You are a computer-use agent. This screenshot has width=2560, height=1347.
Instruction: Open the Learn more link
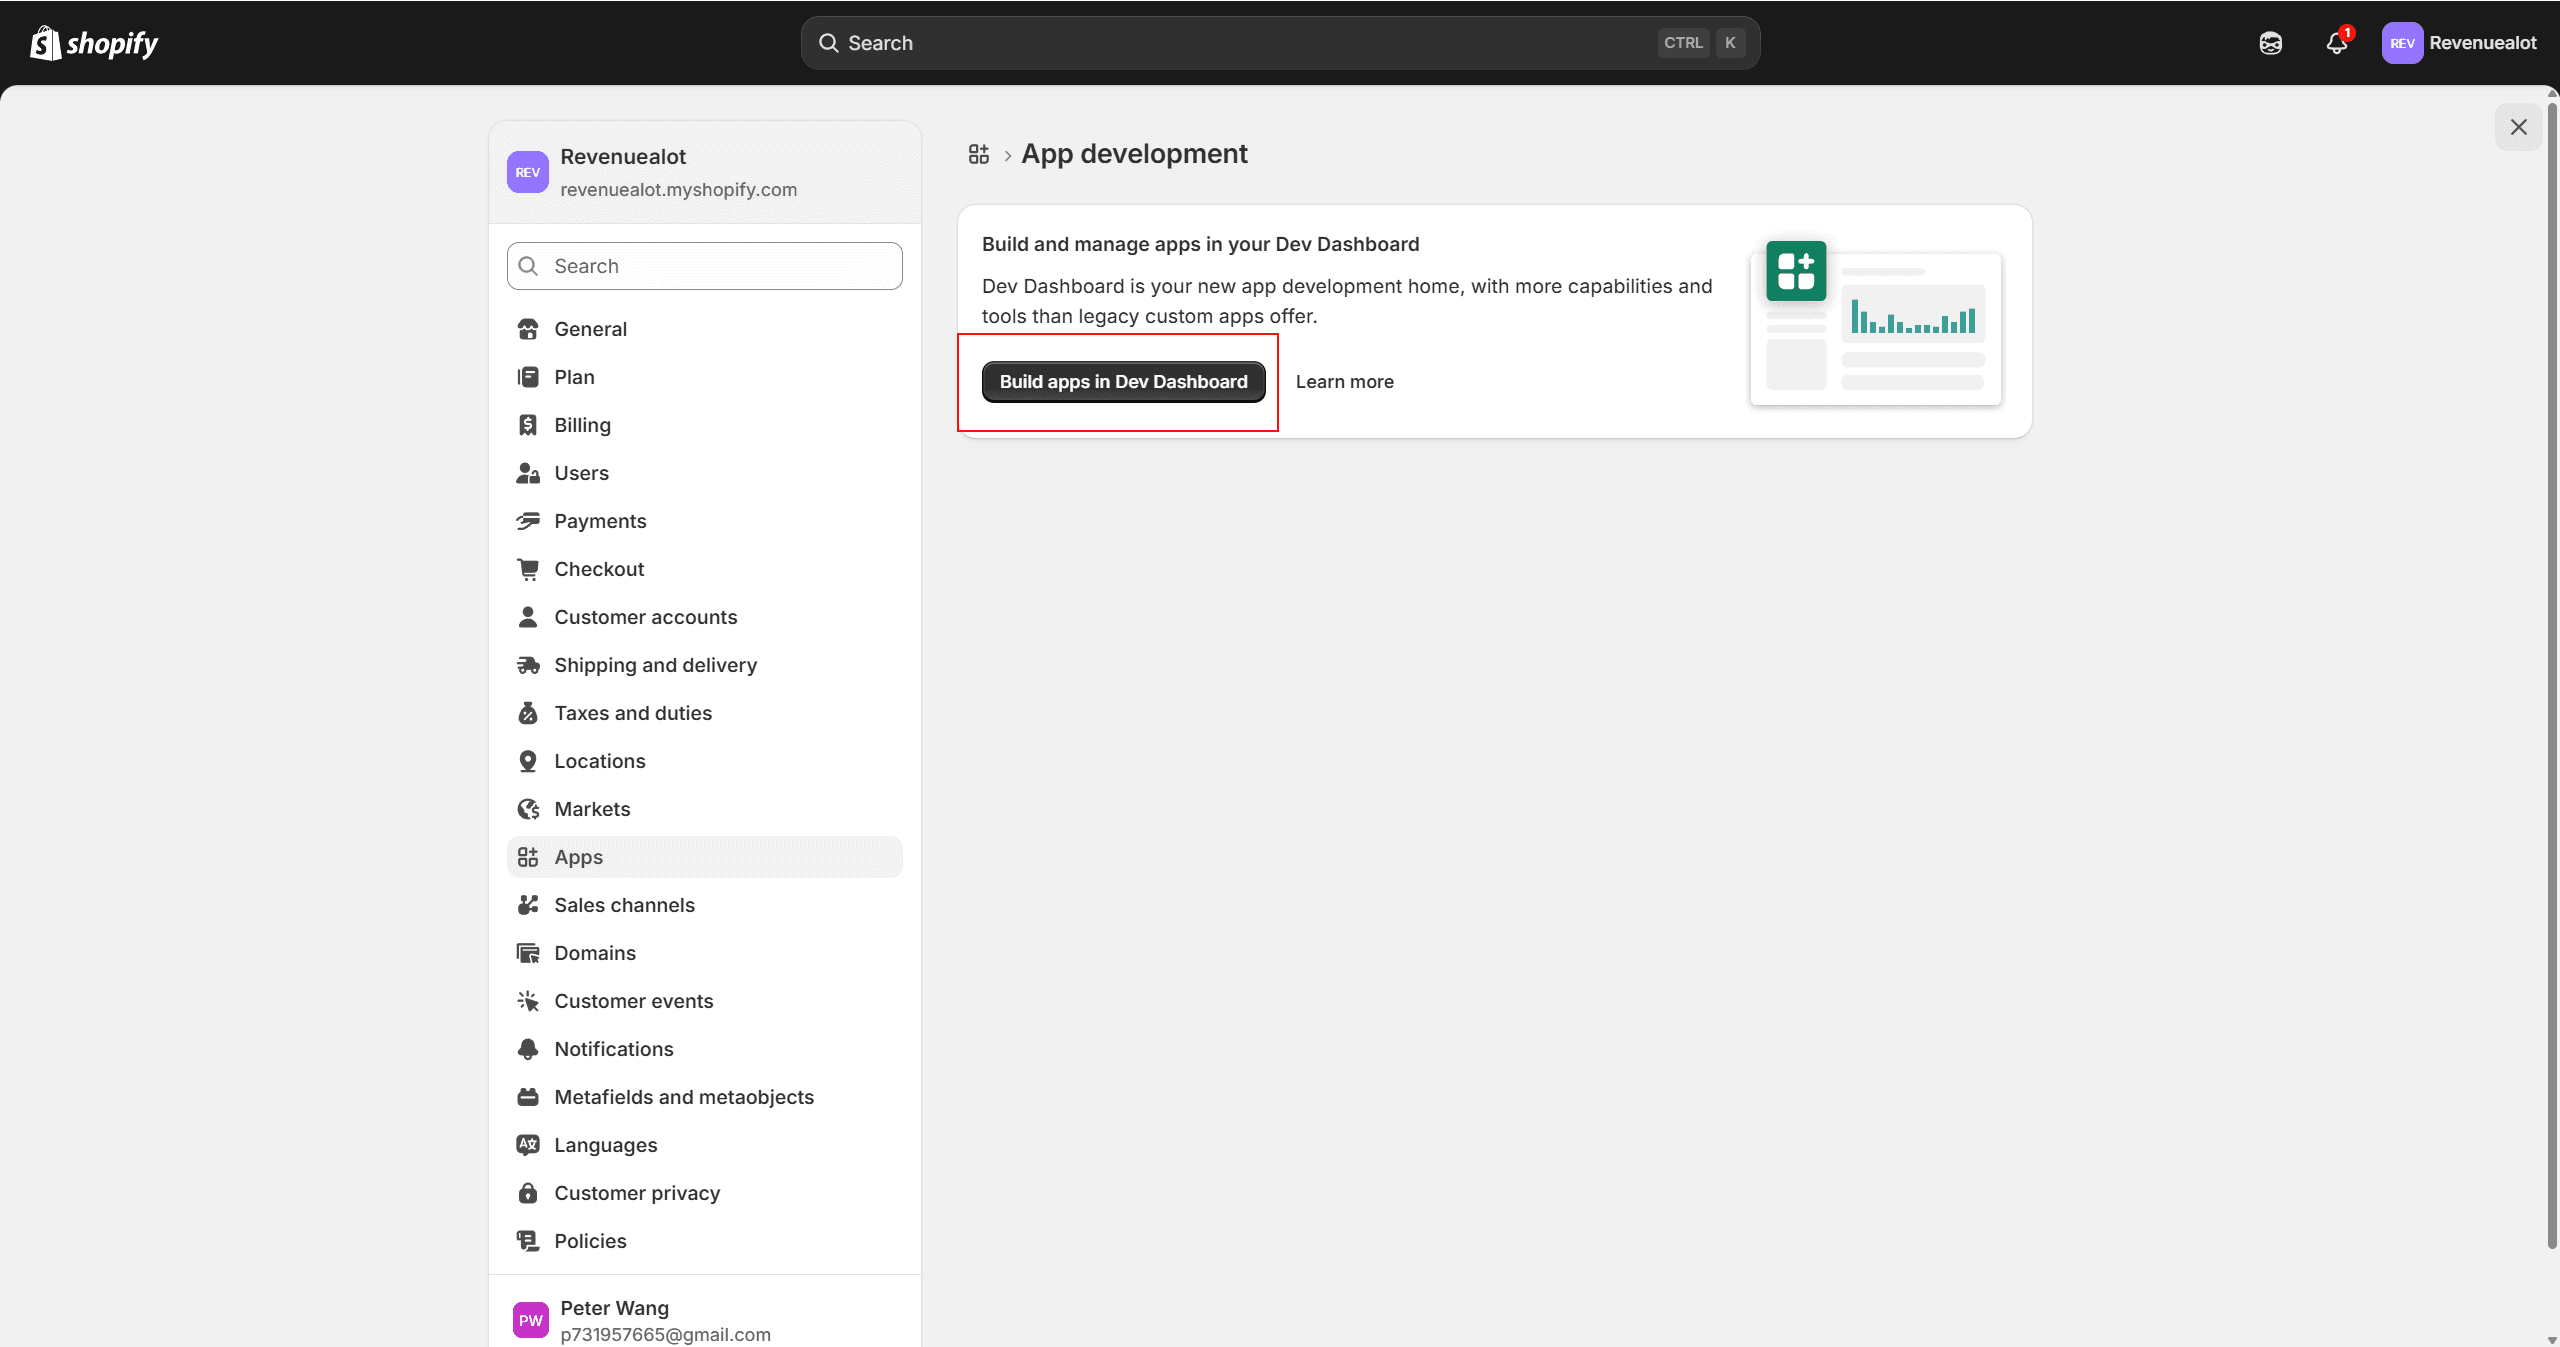click(x=1344, y=381)
